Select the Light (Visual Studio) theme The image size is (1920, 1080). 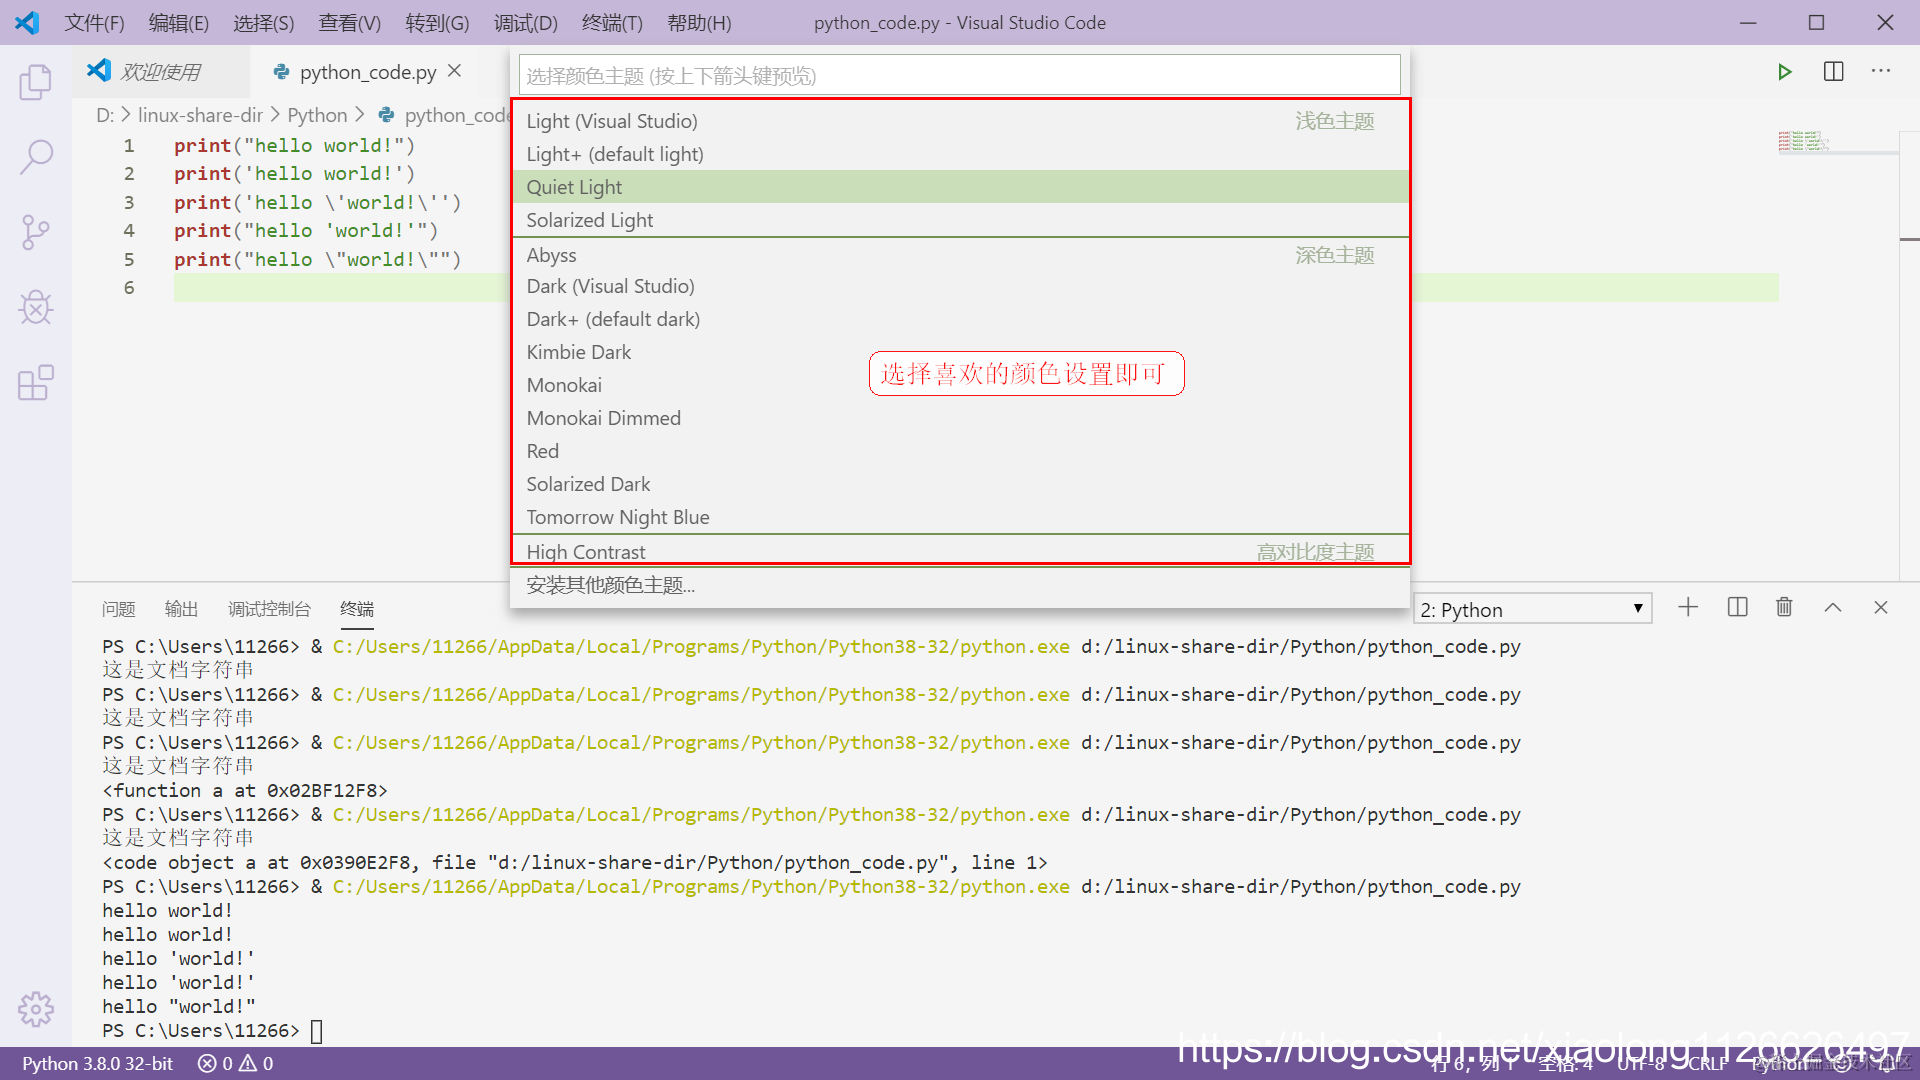959,121
